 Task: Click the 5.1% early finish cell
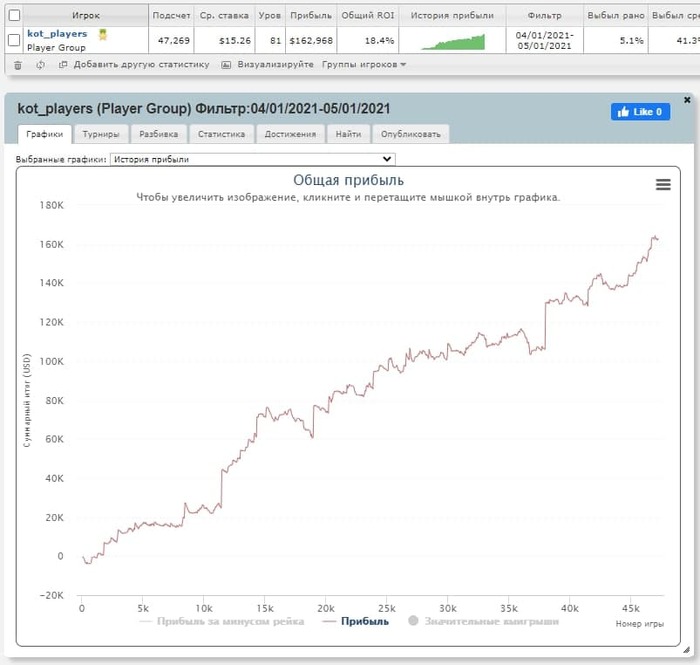(616, 41)
